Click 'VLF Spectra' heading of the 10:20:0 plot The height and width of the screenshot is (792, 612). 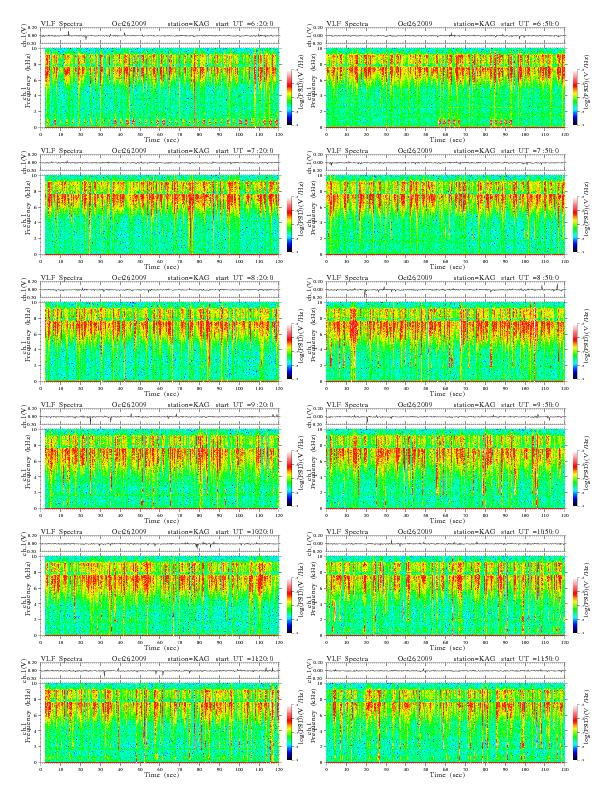coord(62,532)
